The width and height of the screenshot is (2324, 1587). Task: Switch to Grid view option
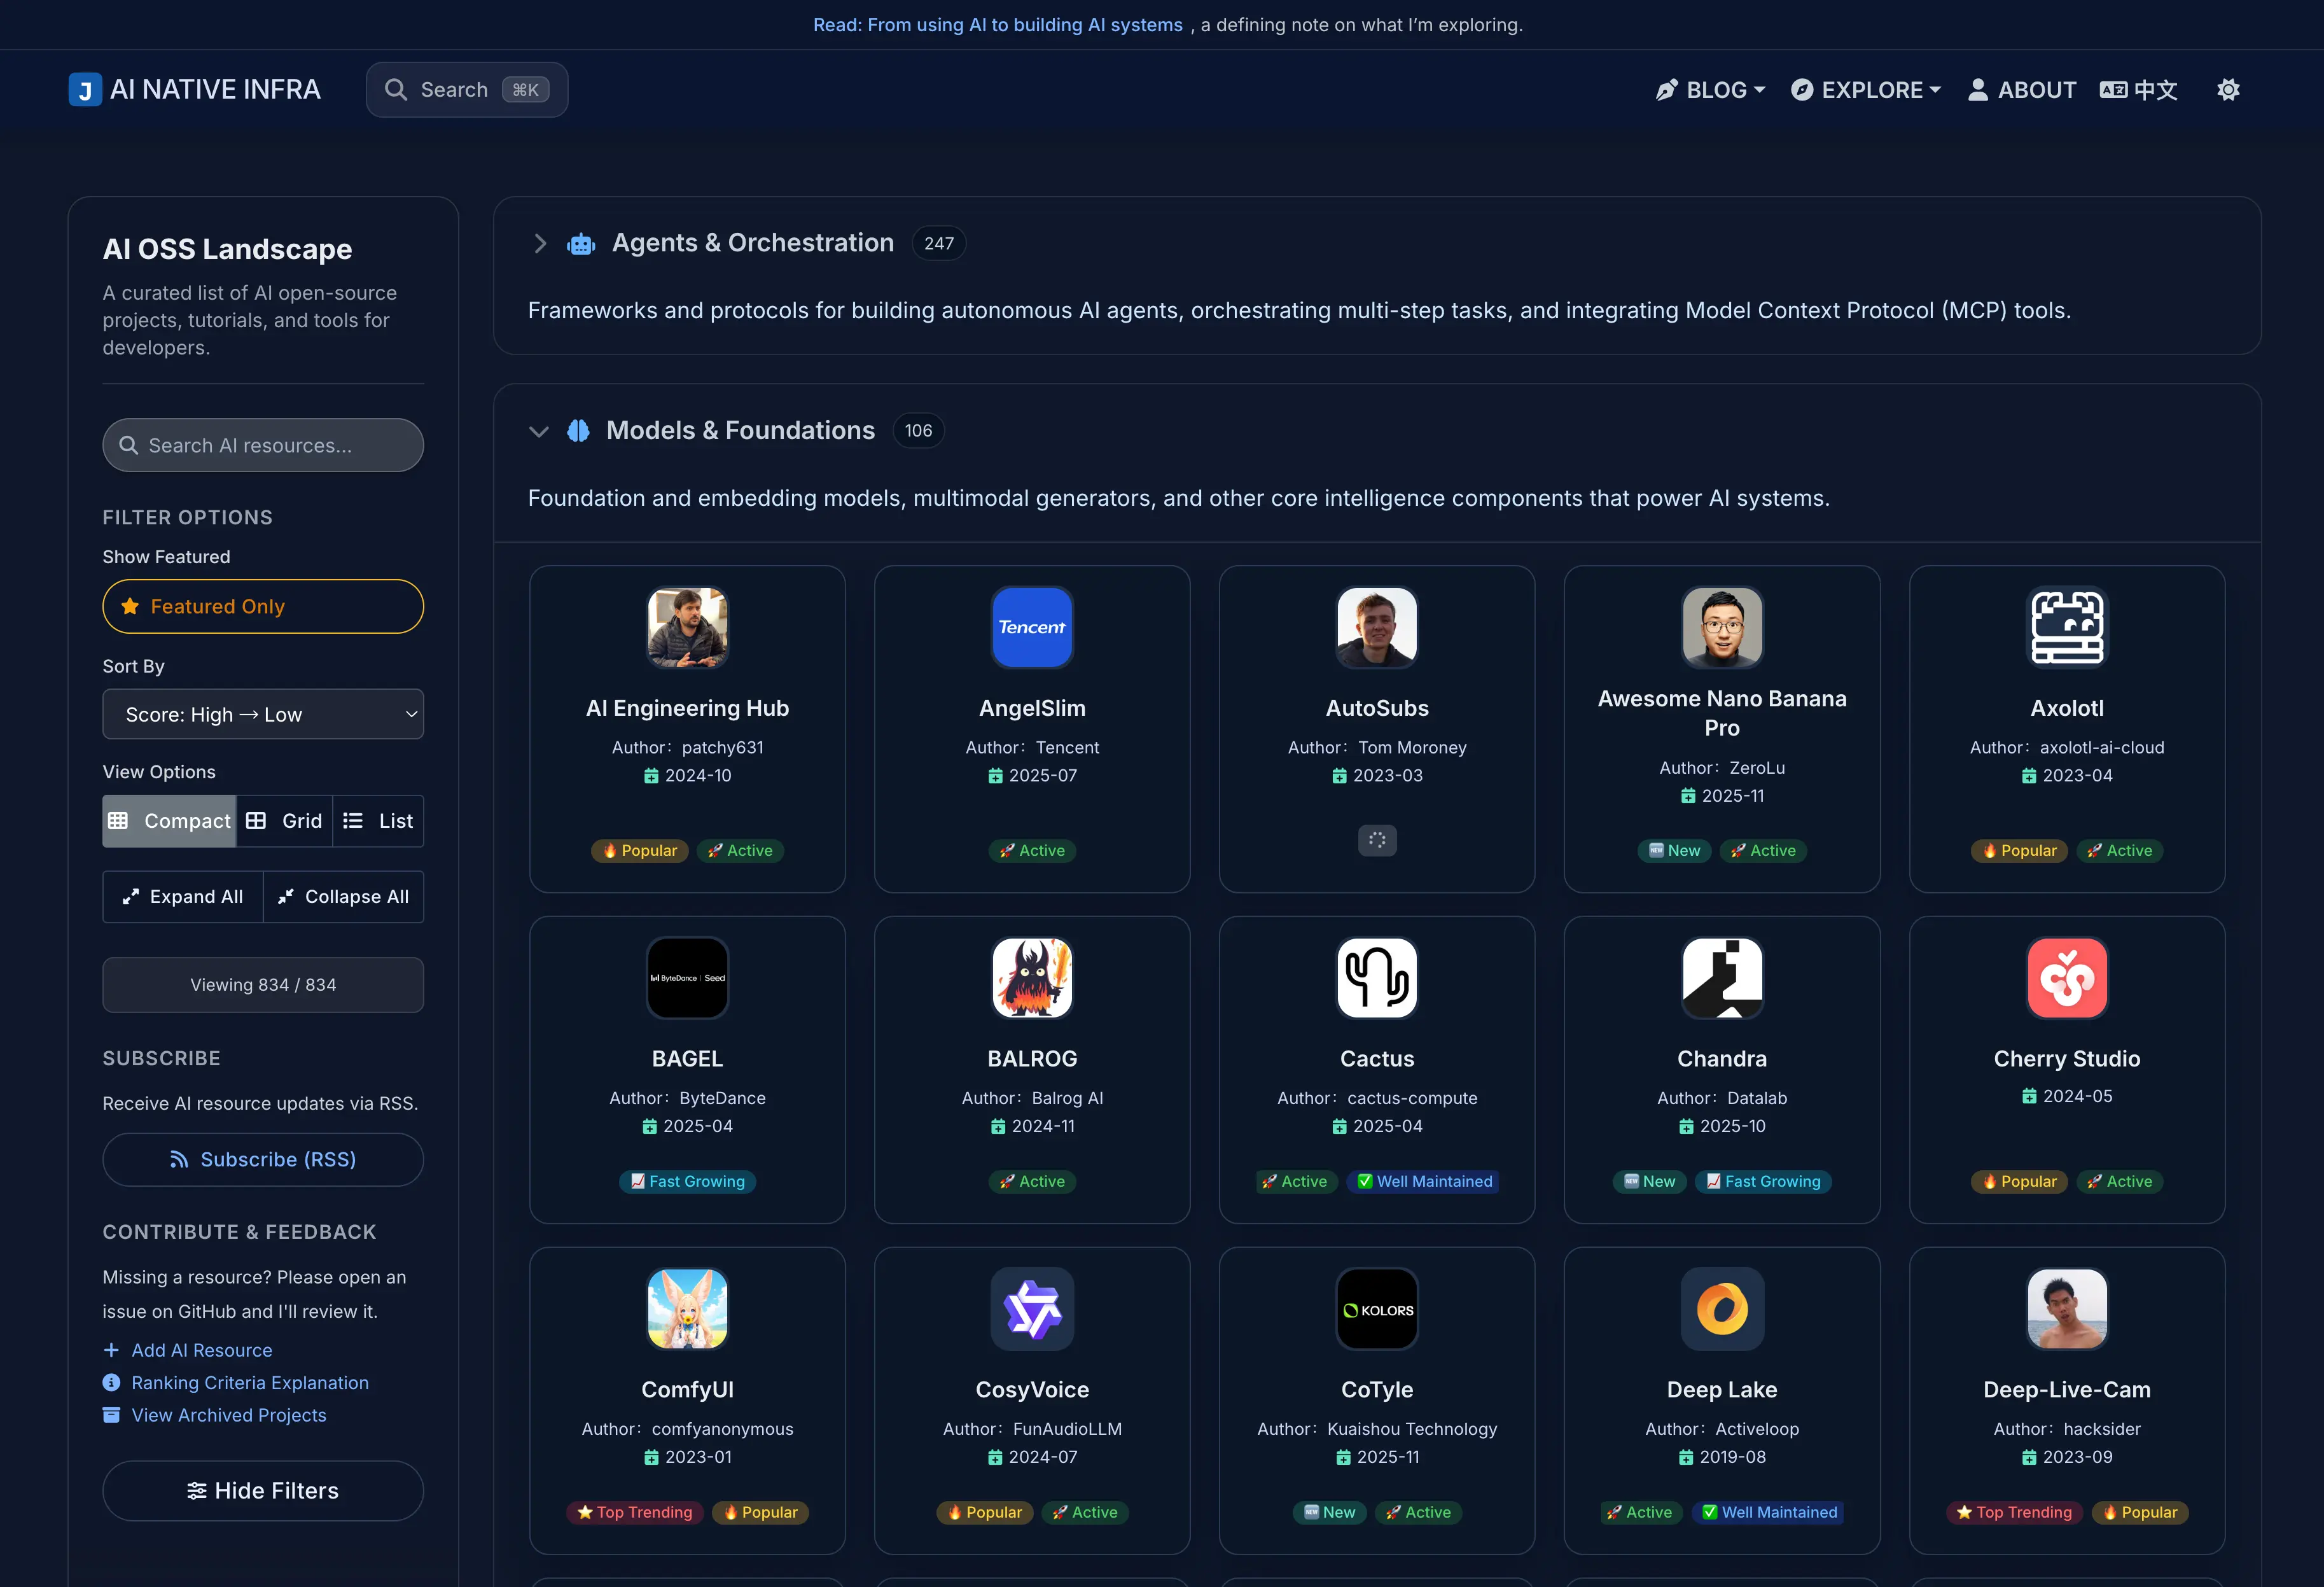click(285, 821)
